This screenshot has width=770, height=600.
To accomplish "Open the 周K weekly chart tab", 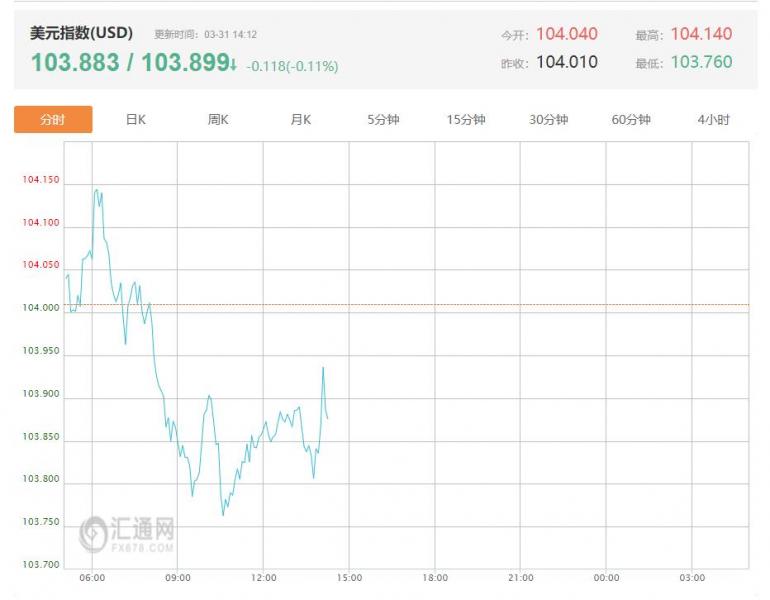I will pyautogui.click(x=218, y=120).
